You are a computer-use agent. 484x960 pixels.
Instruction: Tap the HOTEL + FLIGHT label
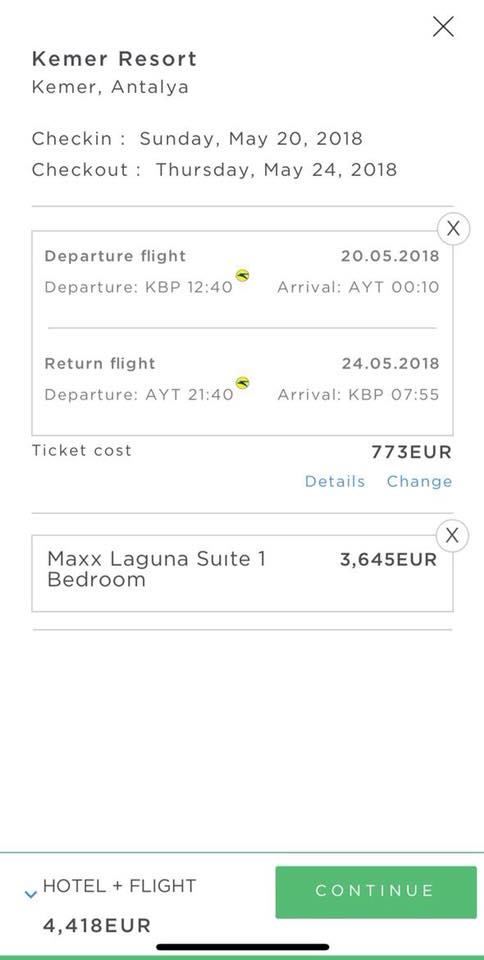click(x=119, y=886)
